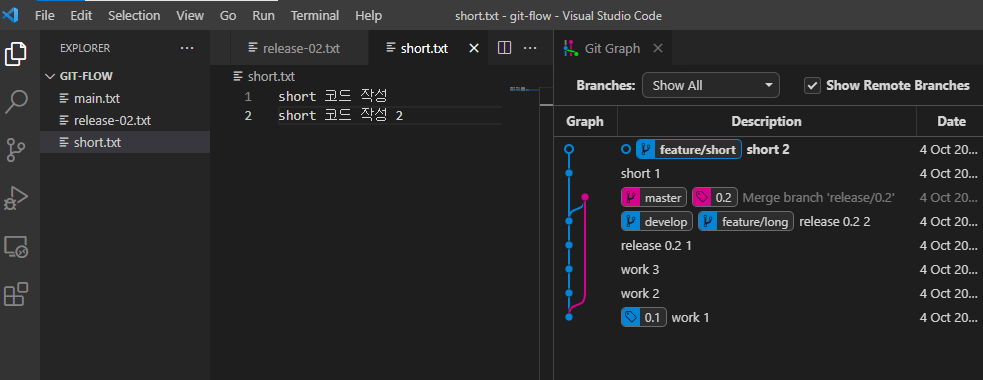Image resolution: width=983 pixels, height=380 pixels.
Task: Close the Git Graph tab
Action: point(658,48)
